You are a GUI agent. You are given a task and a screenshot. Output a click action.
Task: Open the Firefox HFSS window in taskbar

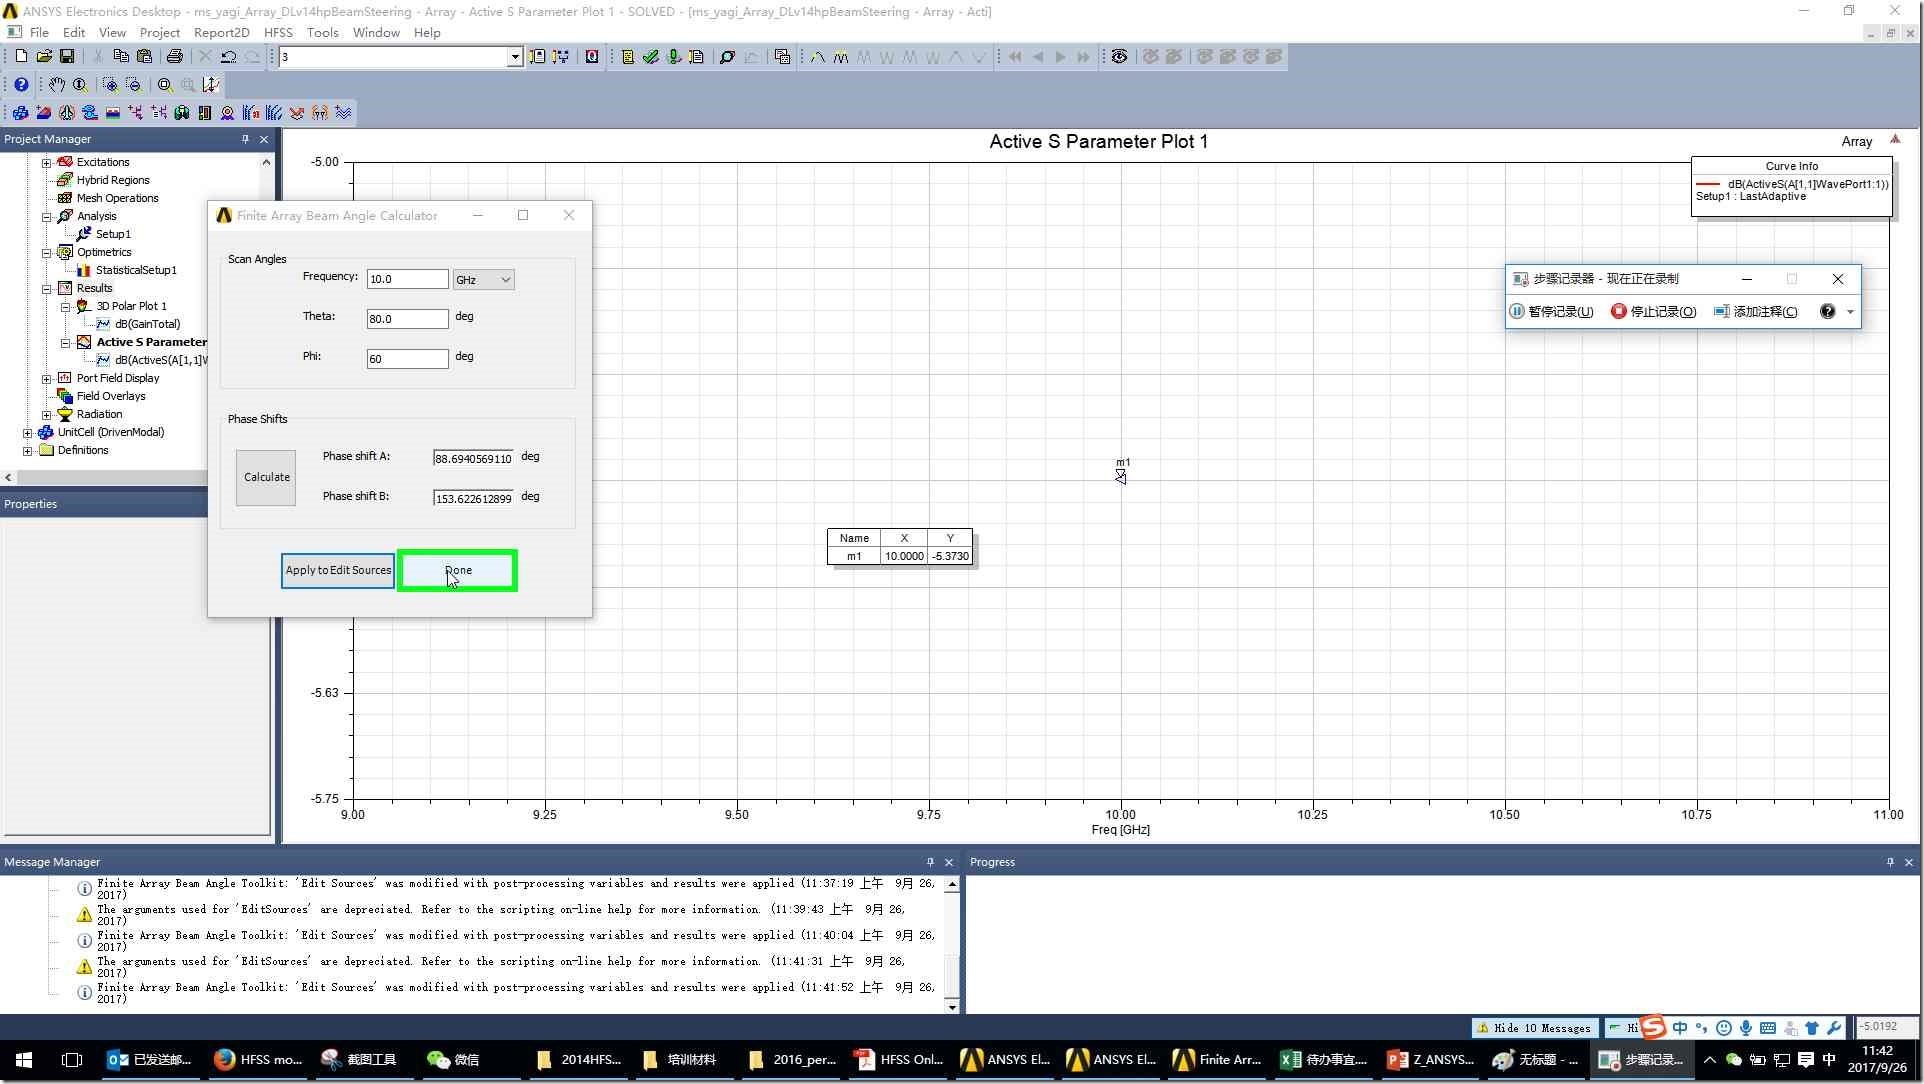[x=258, y=1060]
